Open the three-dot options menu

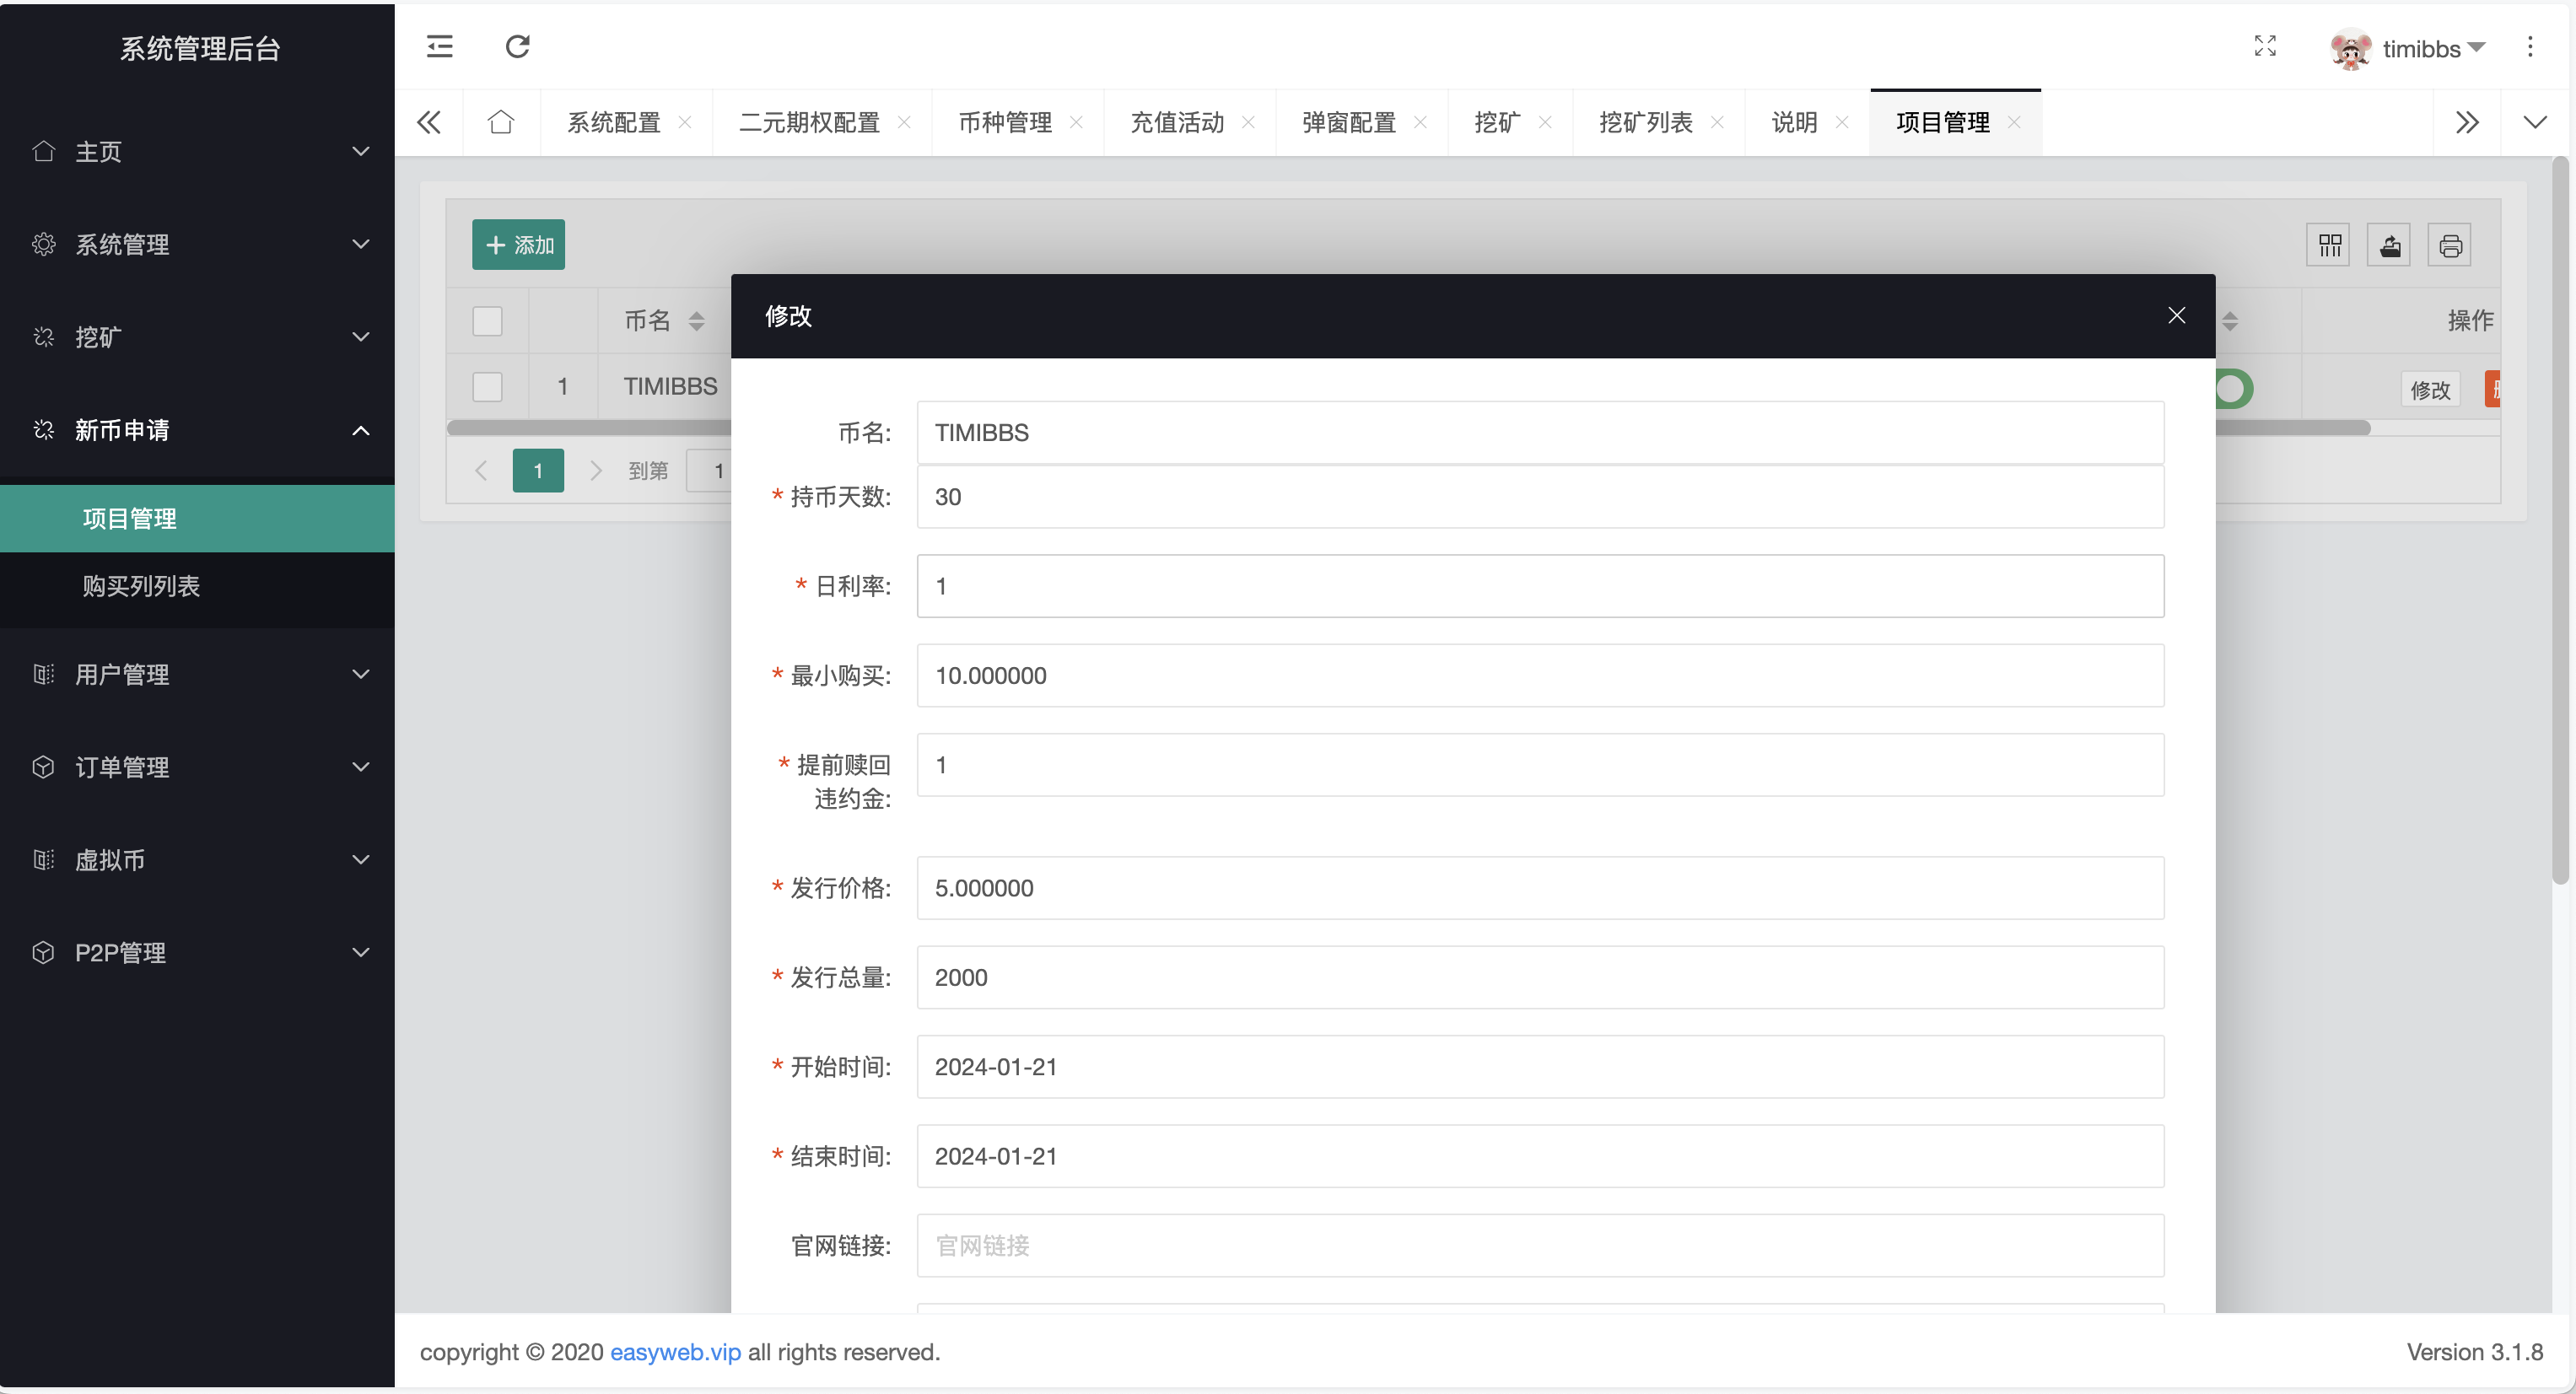pos(2531,47)
